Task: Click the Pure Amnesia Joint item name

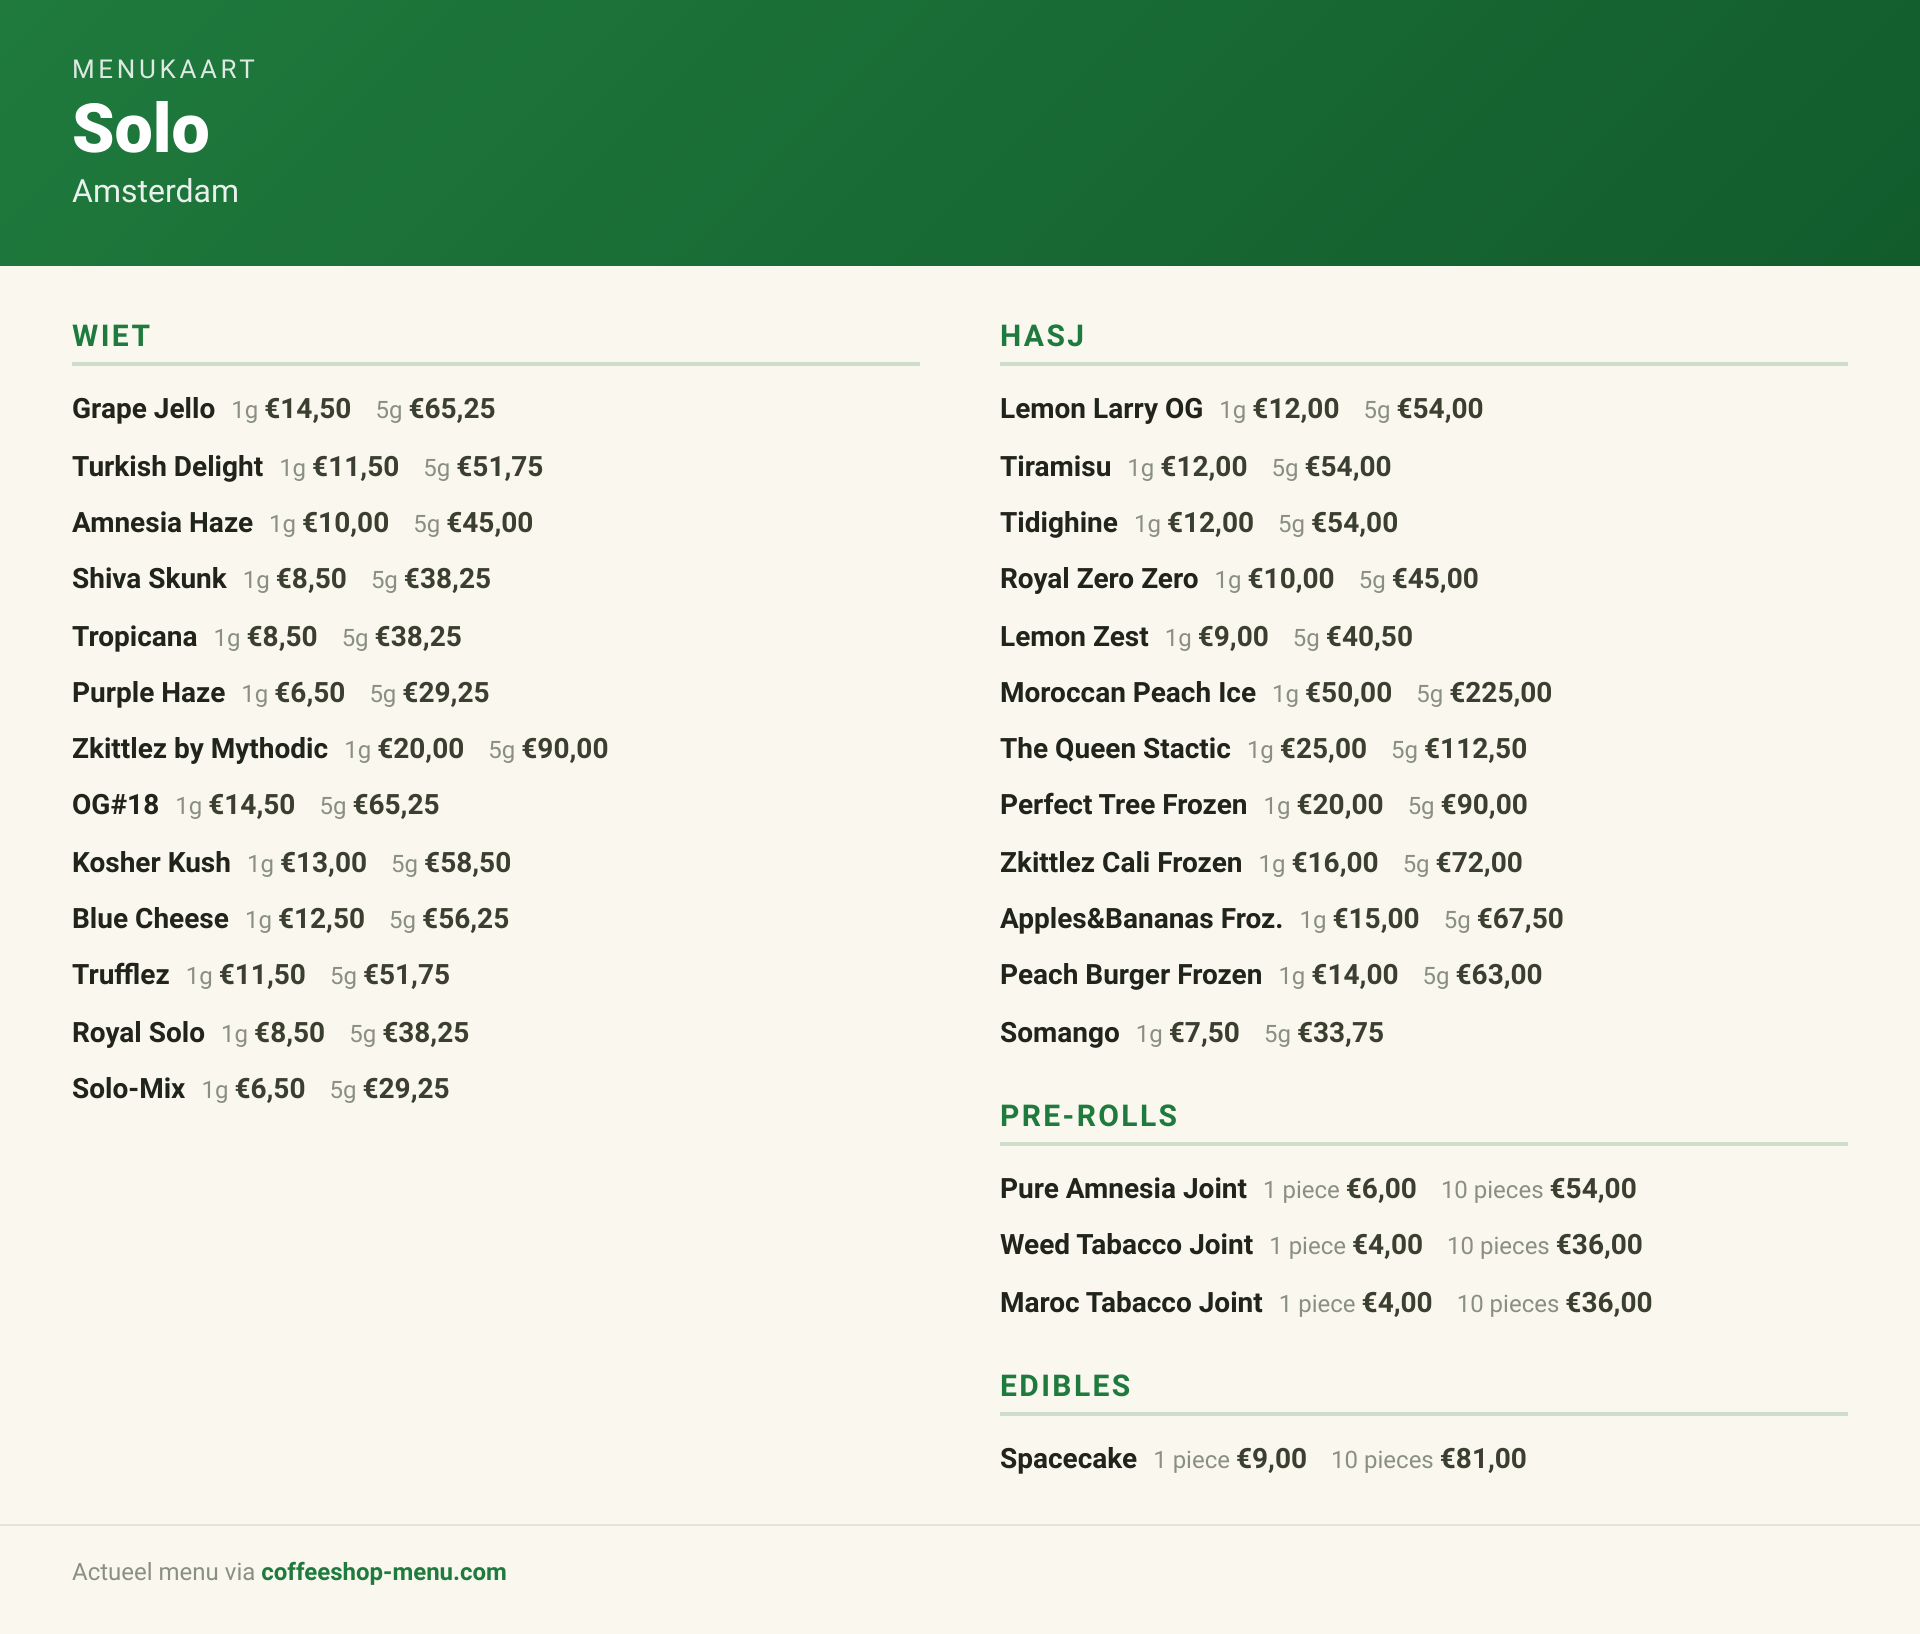Action: point(1123,1189)
